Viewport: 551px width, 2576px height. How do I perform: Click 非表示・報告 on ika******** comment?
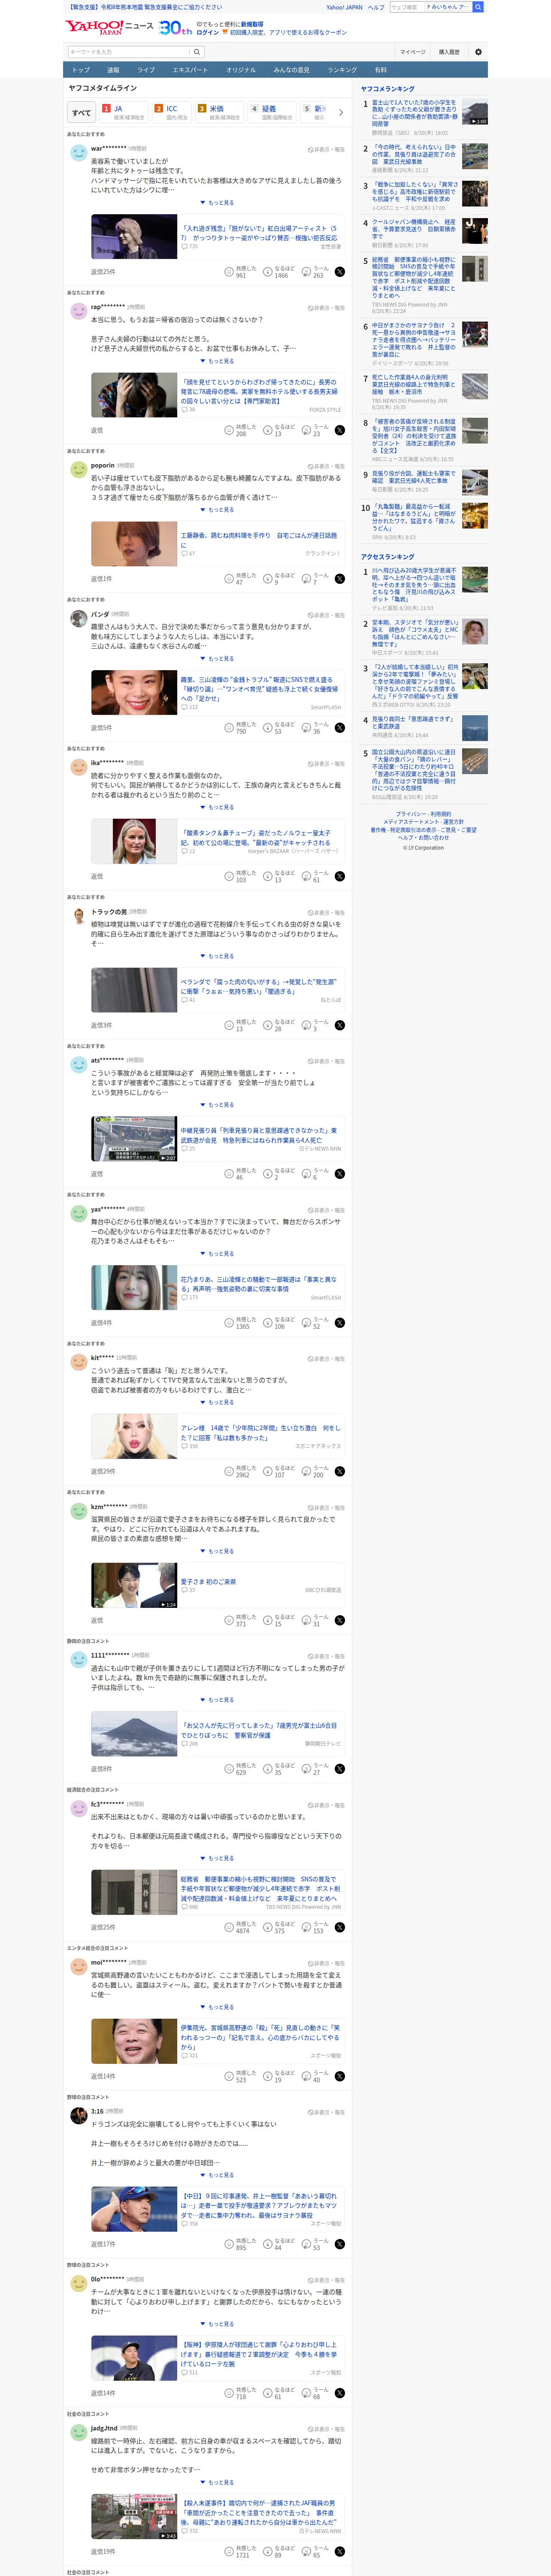pyautogui.click(x=326, y=764)
